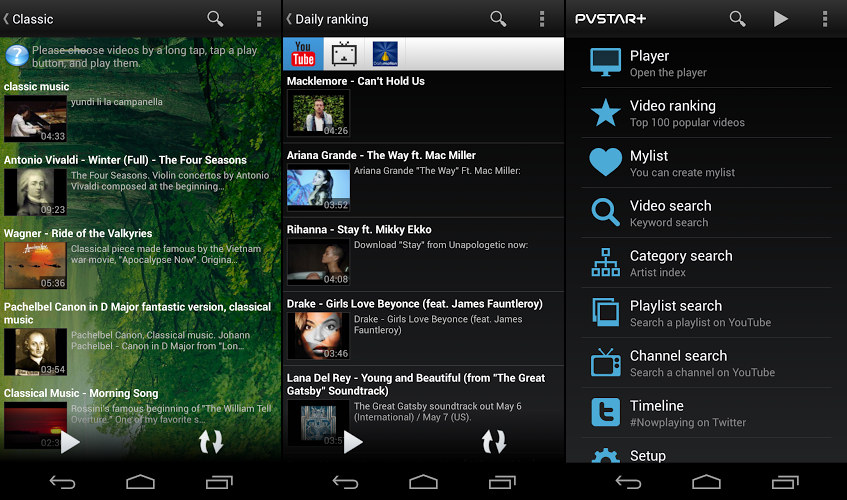847x500 pixels.
Task: Toggle the repeat arrows in Daily ranking screen
Action: click(x=494, y=441)
